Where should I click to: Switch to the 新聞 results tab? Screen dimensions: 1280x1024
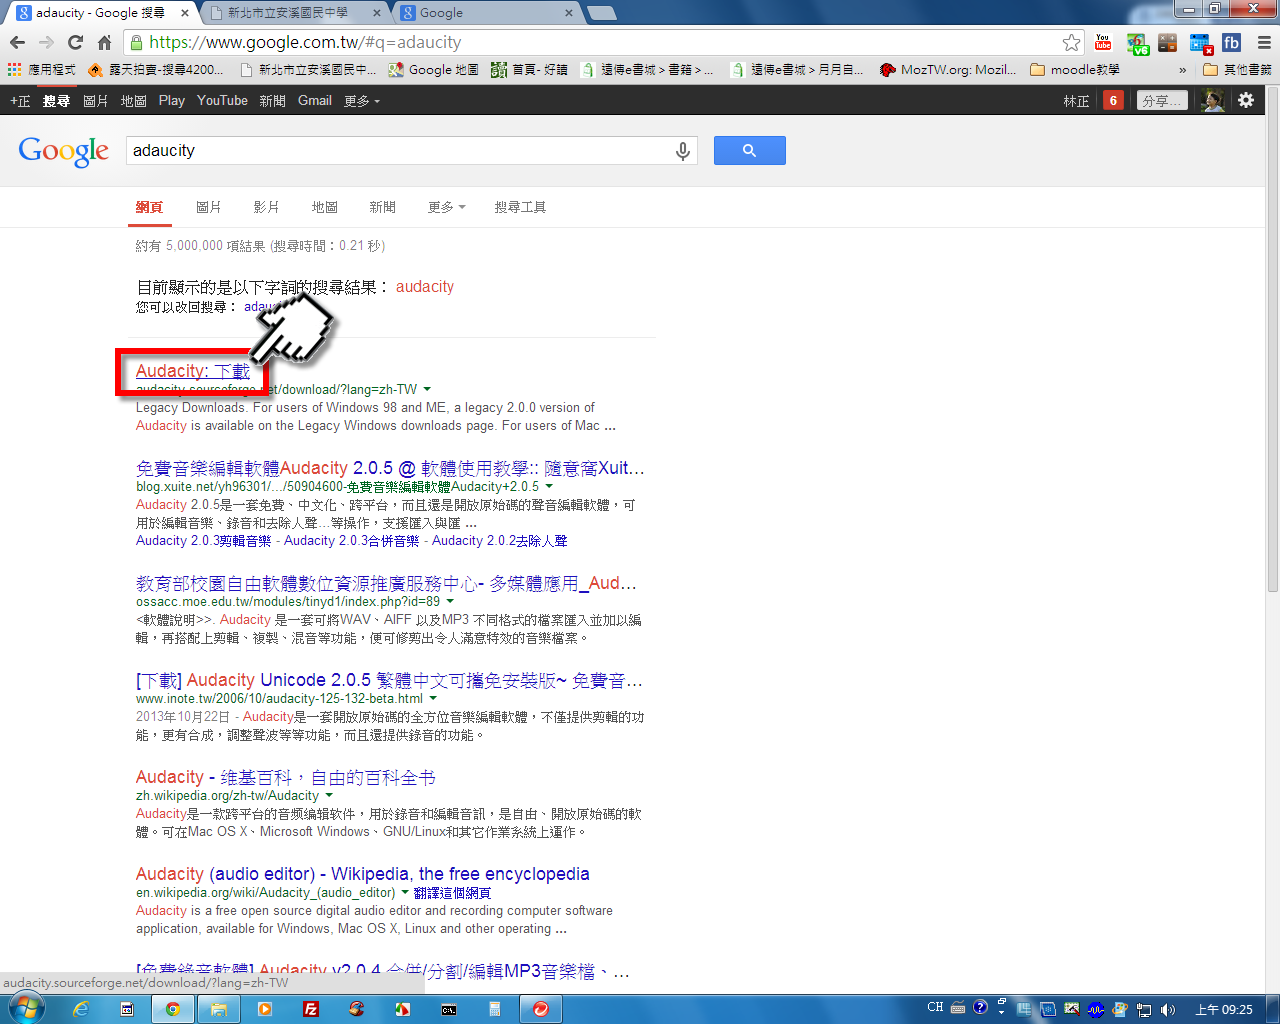pyautogui.click(x=382, y=207)
